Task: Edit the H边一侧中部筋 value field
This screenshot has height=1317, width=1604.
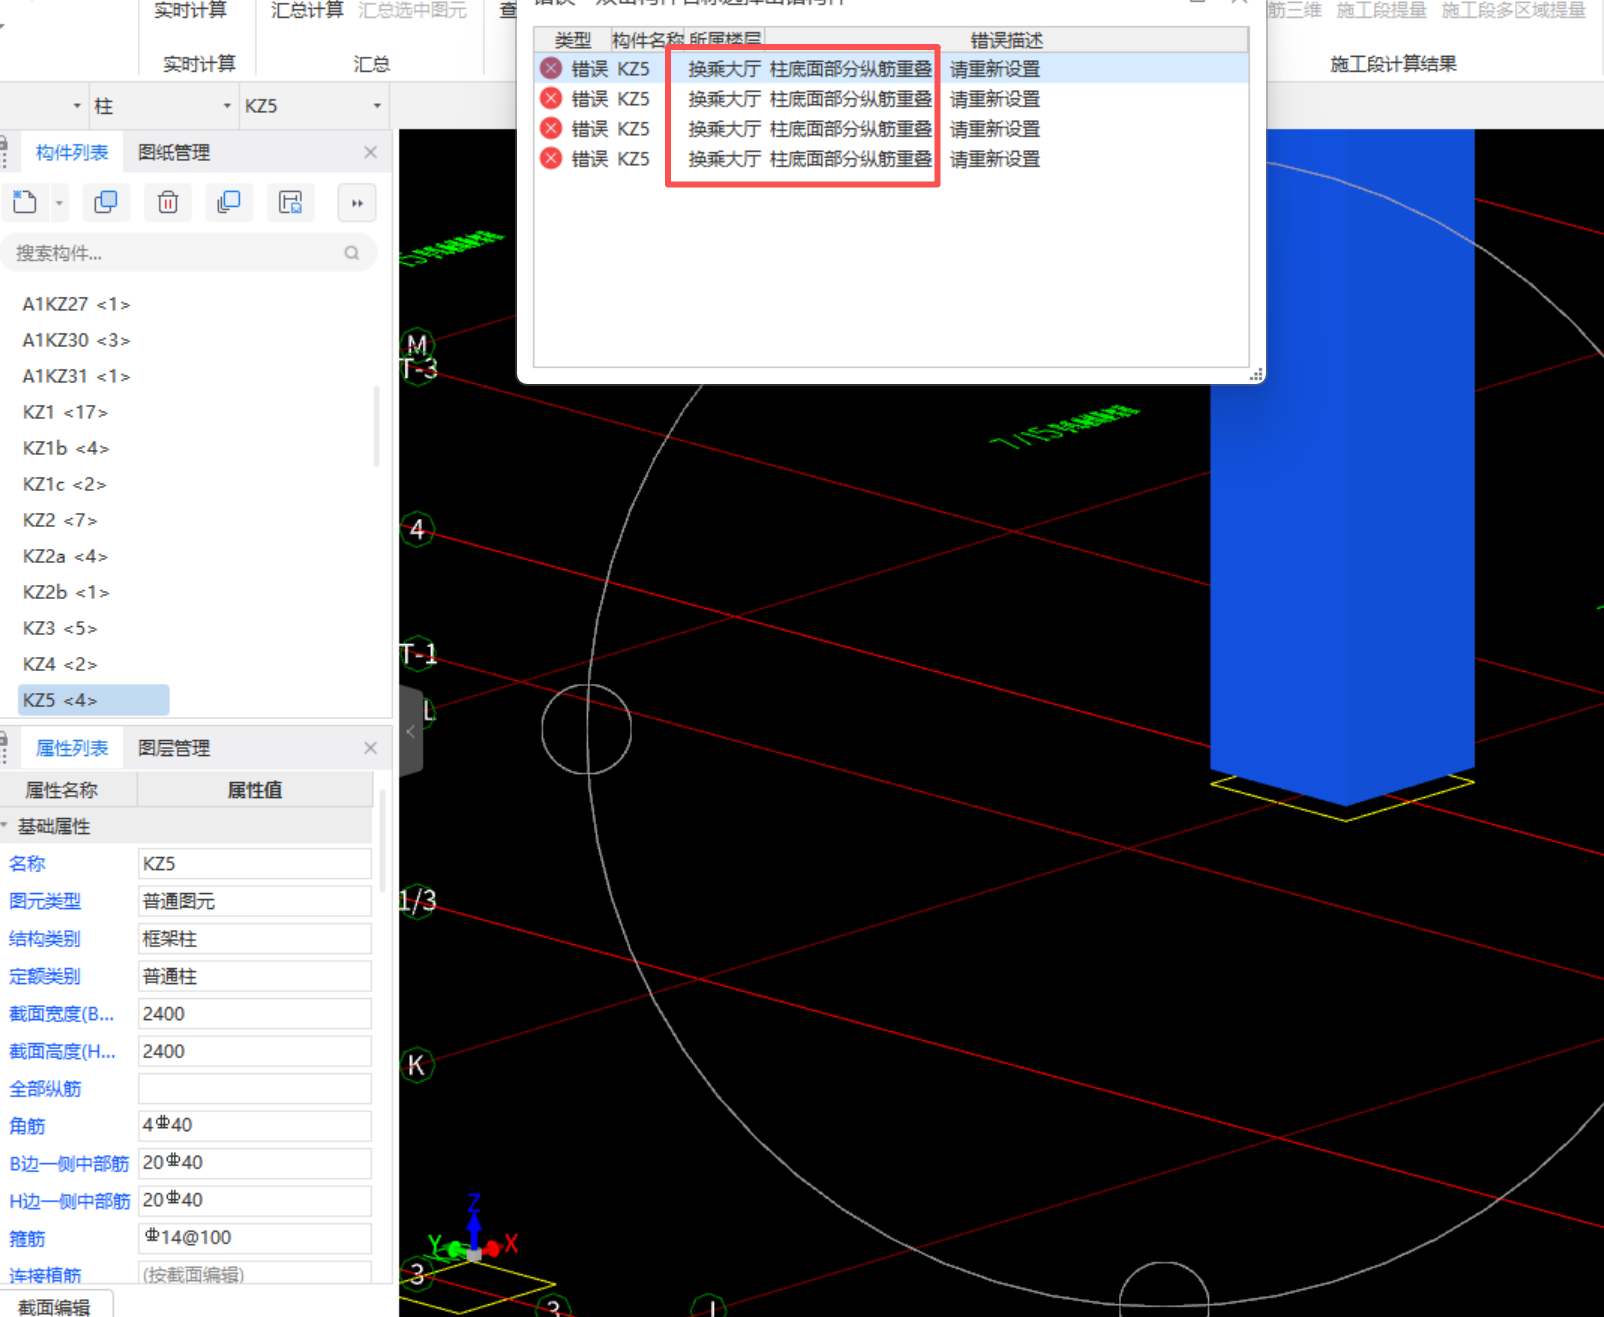Action: coord(254,1200)
